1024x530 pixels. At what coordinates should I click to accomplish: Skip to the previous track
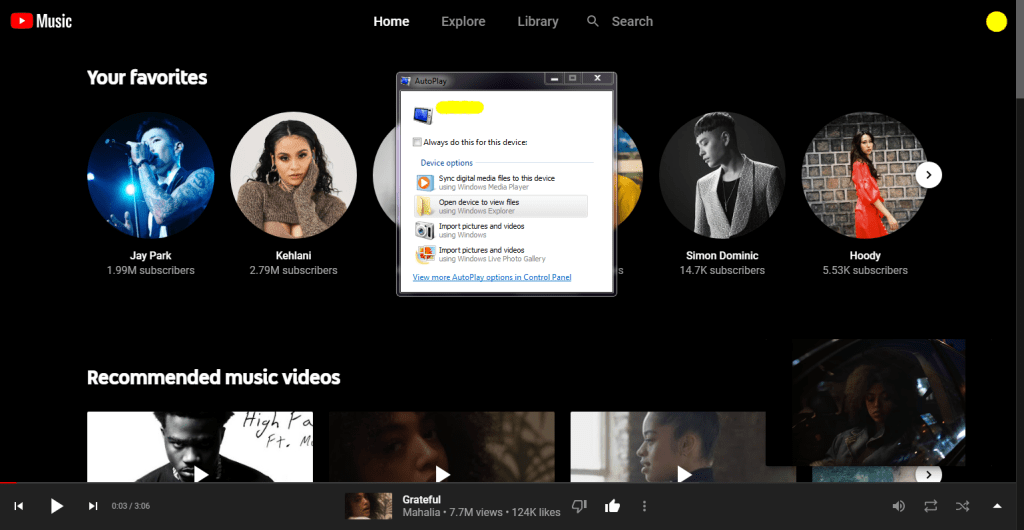(x=19, y=506)
